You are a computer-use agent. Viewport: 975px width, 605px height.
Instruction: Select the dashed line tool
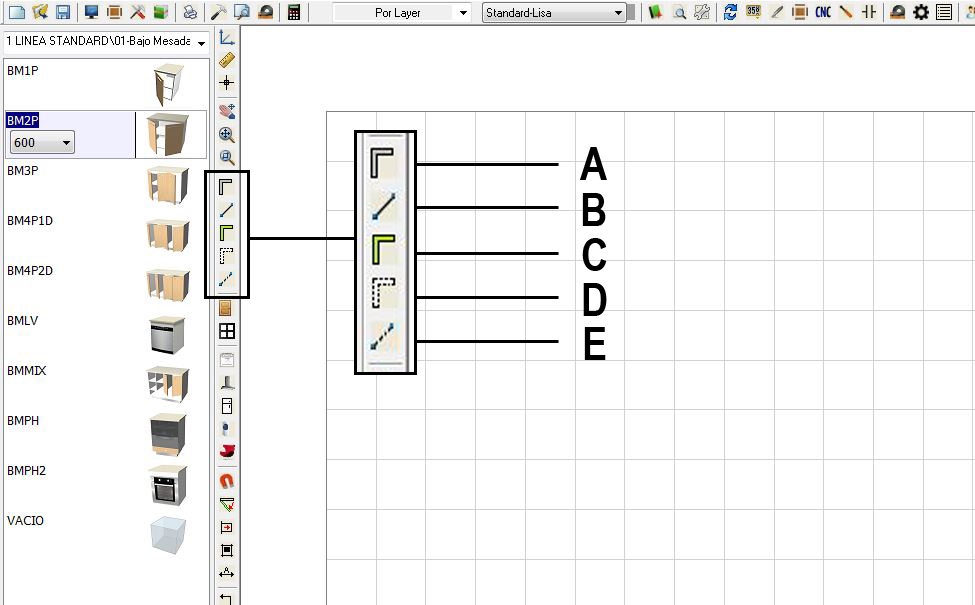(226, 279)
